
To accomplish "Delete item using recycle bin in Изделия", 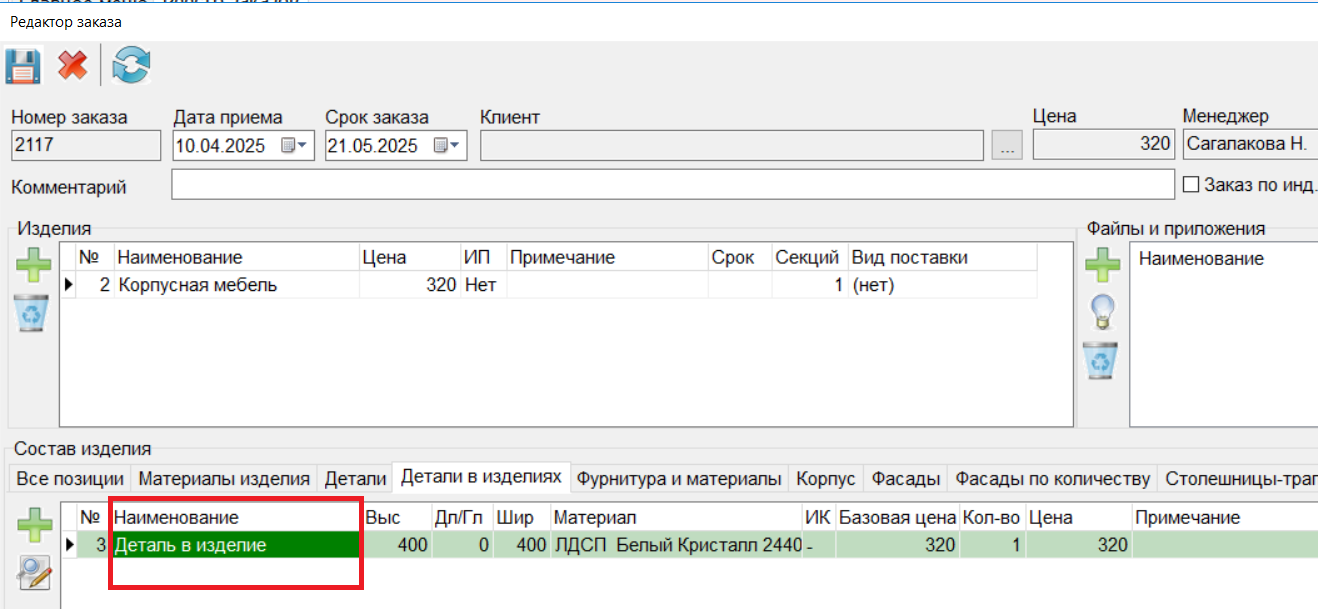I will pyautogui.click(x=33, y=313).
